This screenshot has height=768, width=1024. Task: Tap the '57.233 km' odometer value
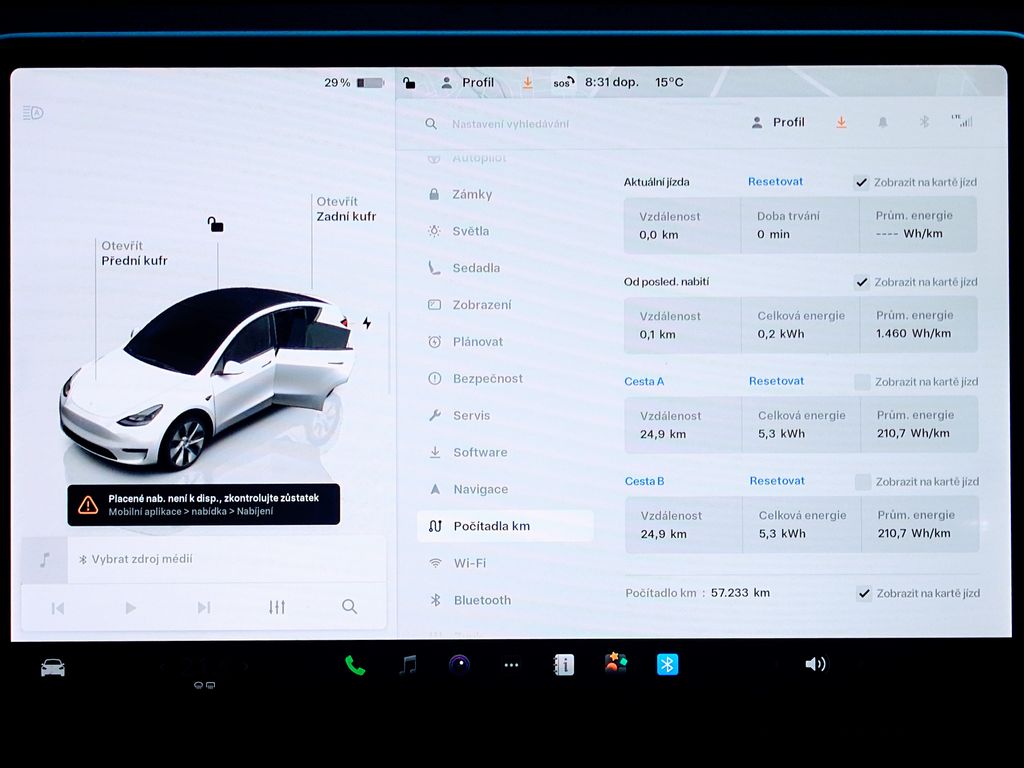pyautogui.click(x=741, y=592)
